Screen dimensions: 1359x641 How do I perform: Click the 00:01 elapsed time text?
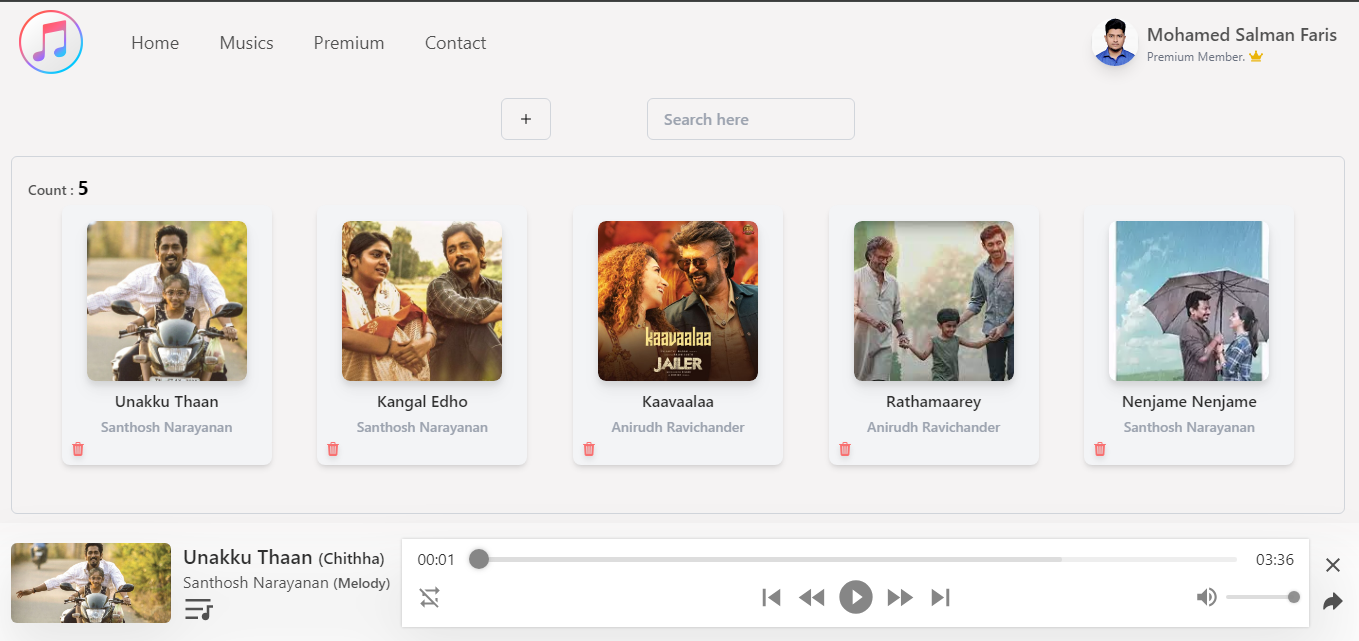(x=436, y=560)
